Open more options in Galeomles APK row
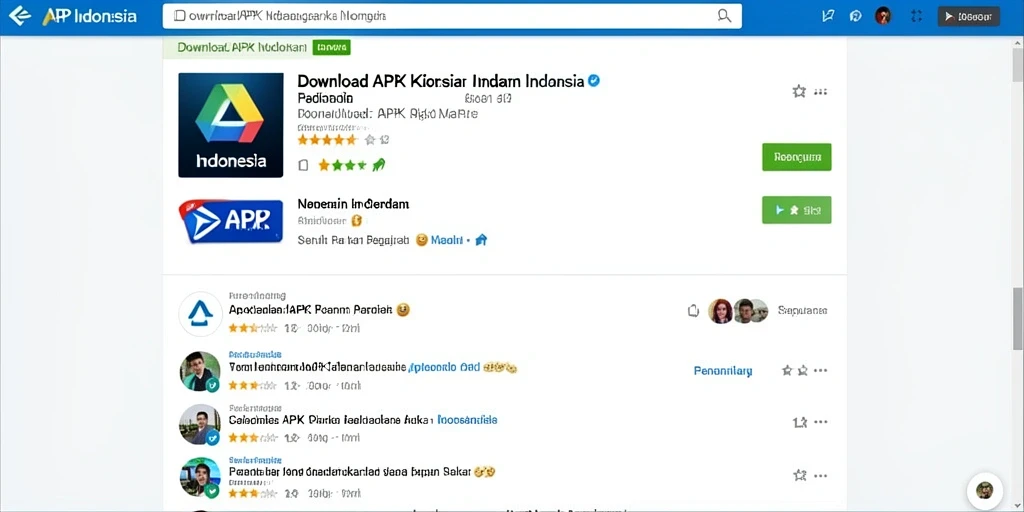This screenshot has height=512, width=1024. pos(821,423)
